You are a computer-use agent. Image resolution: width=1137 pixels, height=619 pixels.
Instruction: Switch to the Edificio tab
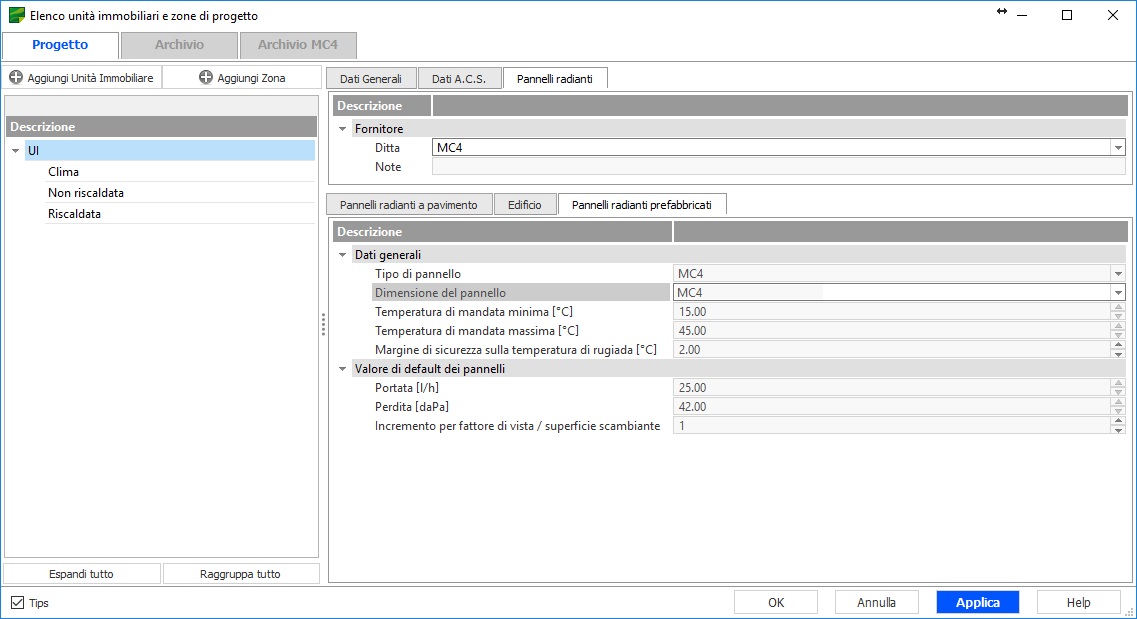pyautogui.click(x=525, y=204)
